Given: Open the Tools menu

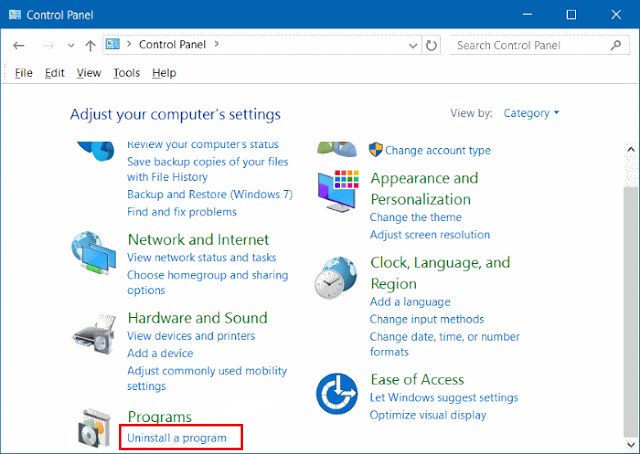Looking at the screenshot, I should click(127, 73).
